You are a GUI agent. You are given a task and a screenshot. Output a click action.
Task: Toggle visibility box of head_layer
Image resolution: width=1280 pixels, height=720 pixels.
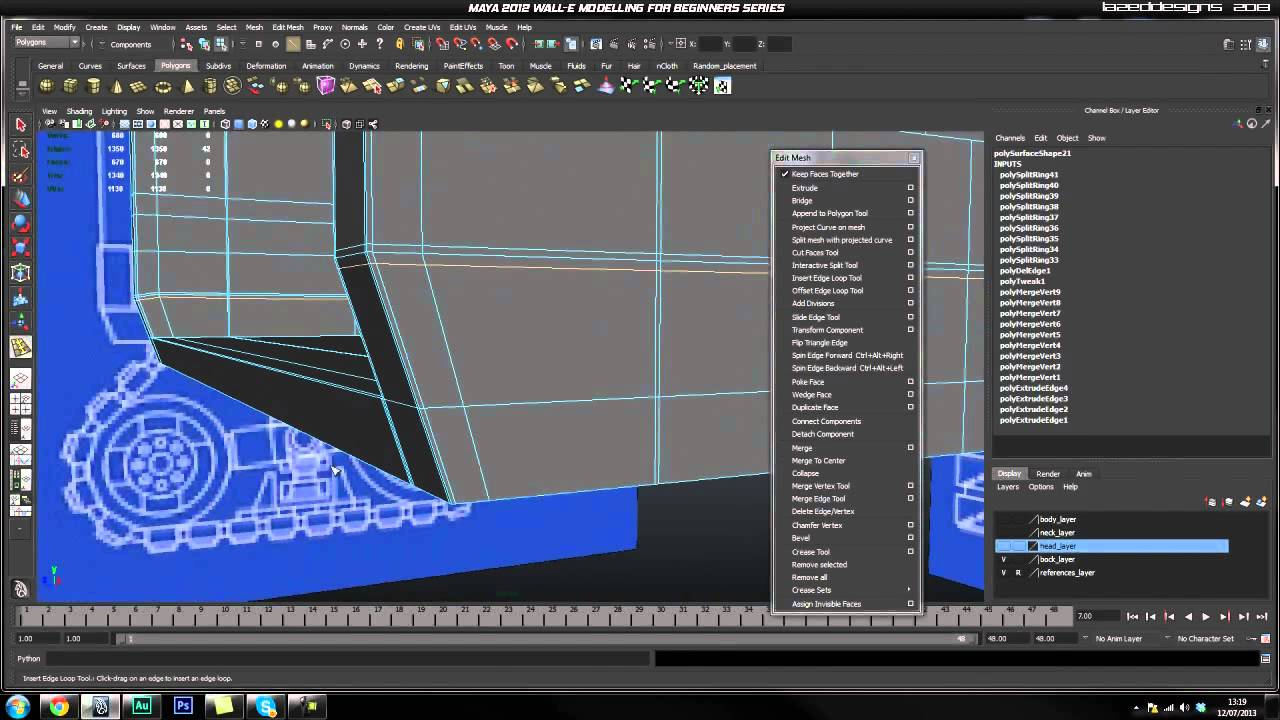point(1004,546)
